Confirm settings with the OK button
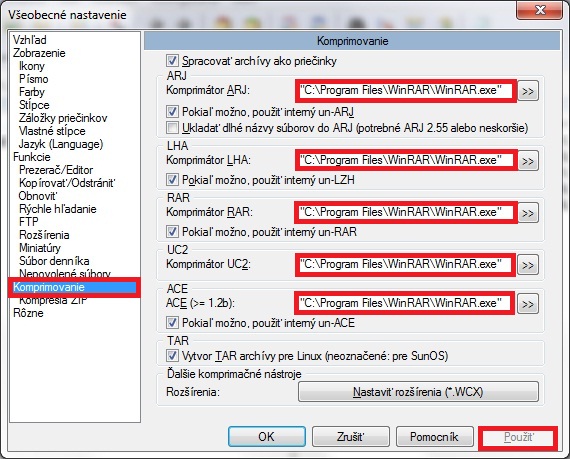Viewport: 570px width, 459px height. pyautogui.click(x=267, y=436)
